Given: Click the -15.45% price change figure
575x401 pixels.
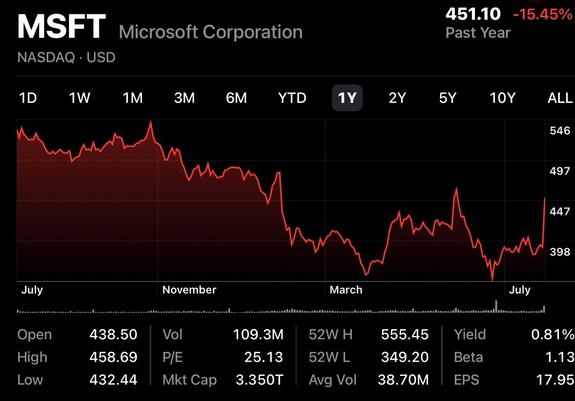Looking at the screenshot, I should click(x=542, y=14).
